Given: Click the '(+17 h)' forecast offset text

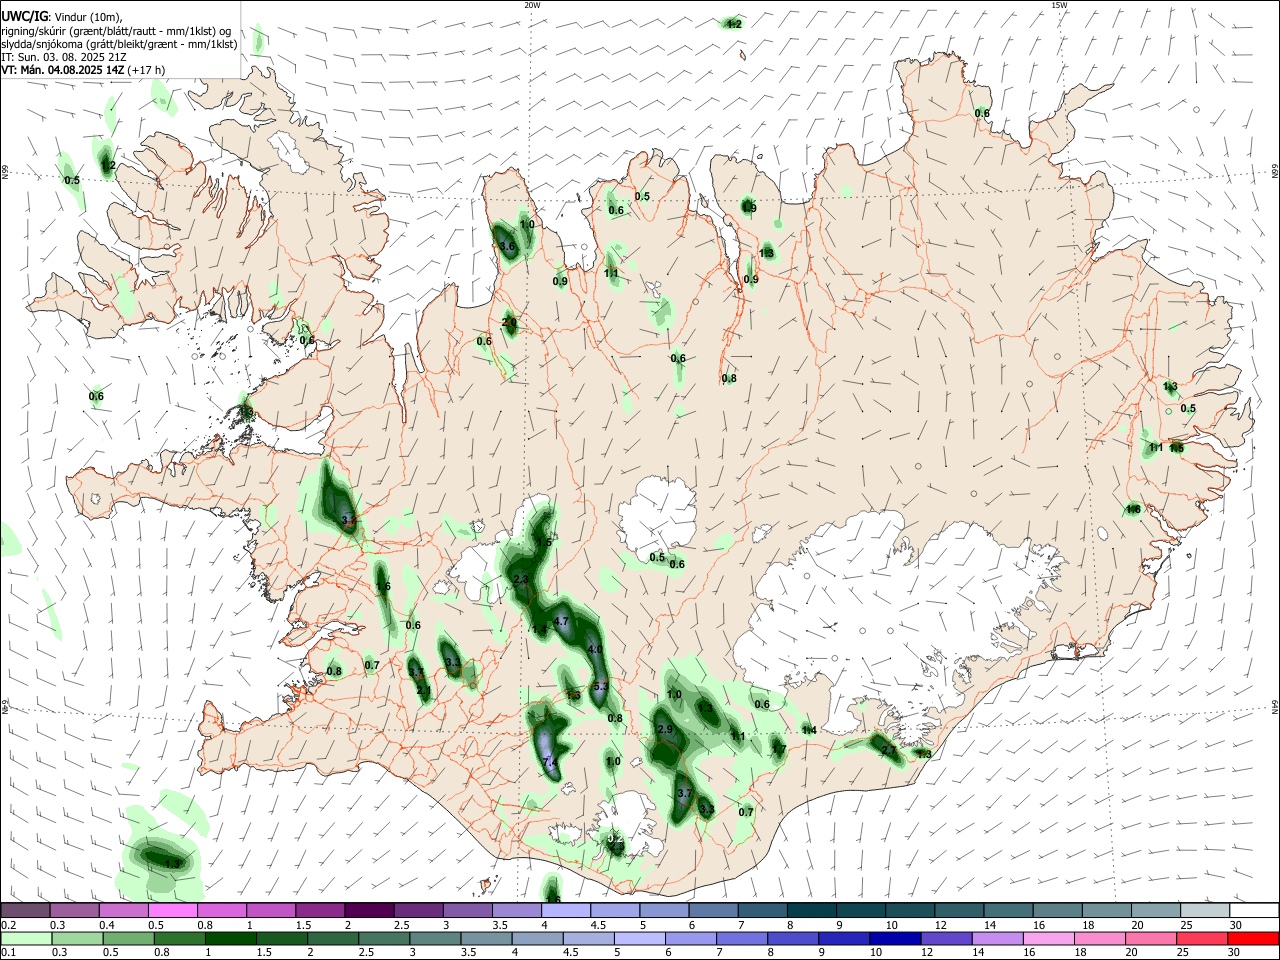Looking at the screenshot, I should [x=147, y=70].
